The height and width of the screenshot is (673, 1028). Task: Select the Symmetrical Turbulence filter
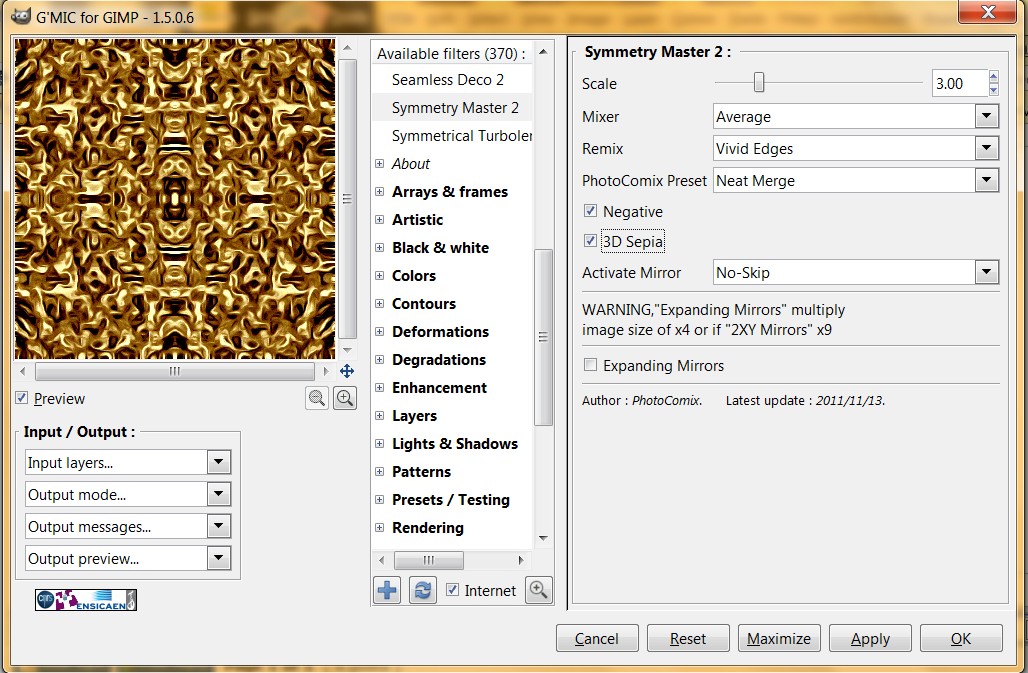(x=462, y=136)
